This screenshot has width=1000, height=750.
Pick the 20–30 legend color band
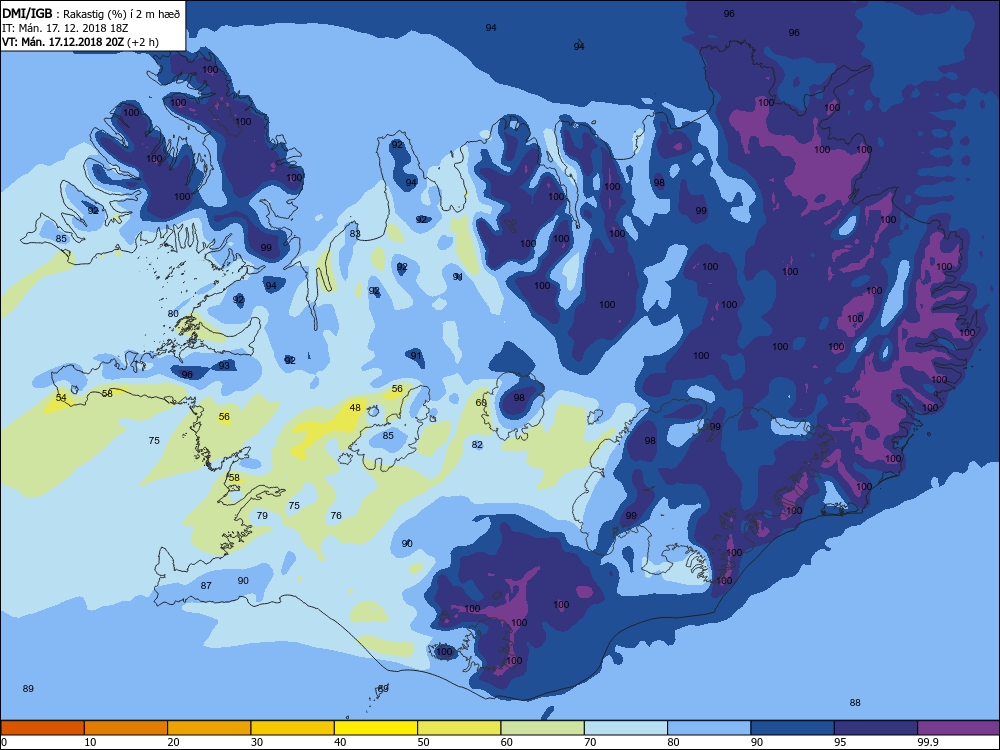tap(209, 728)
